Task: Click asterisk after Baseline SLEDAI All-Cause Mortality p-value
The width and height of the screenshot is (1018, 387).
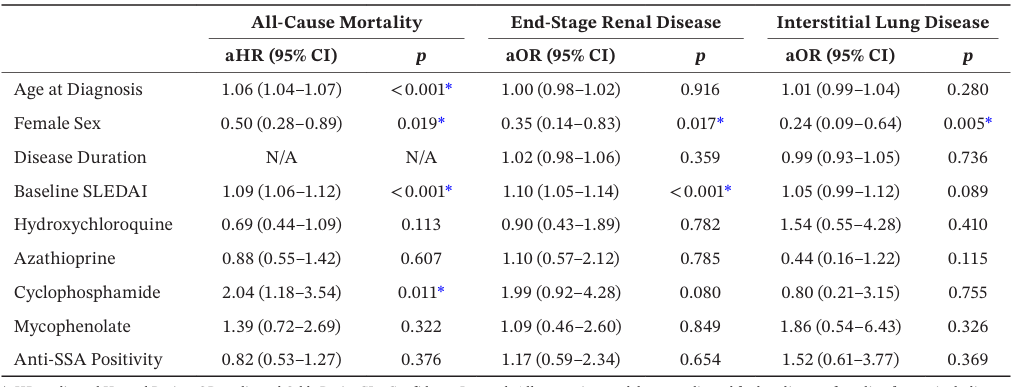Action: point(449,188)
